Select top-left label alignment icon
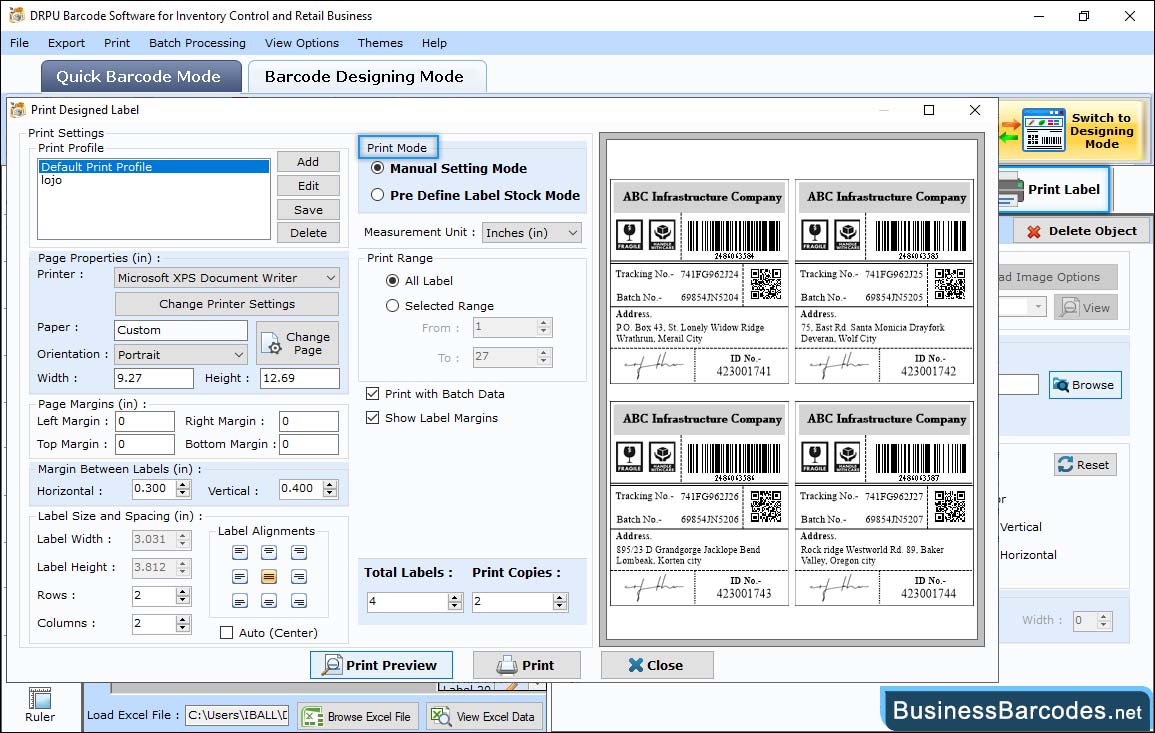This screenshot has height=733, width=1155. (x=240, y=552)
